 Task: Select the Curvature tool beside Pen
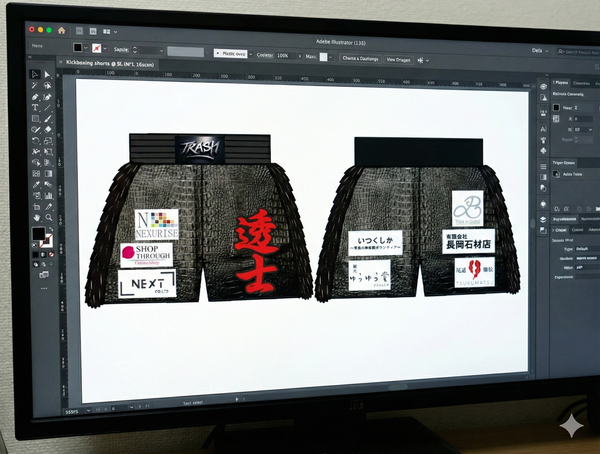47,97
